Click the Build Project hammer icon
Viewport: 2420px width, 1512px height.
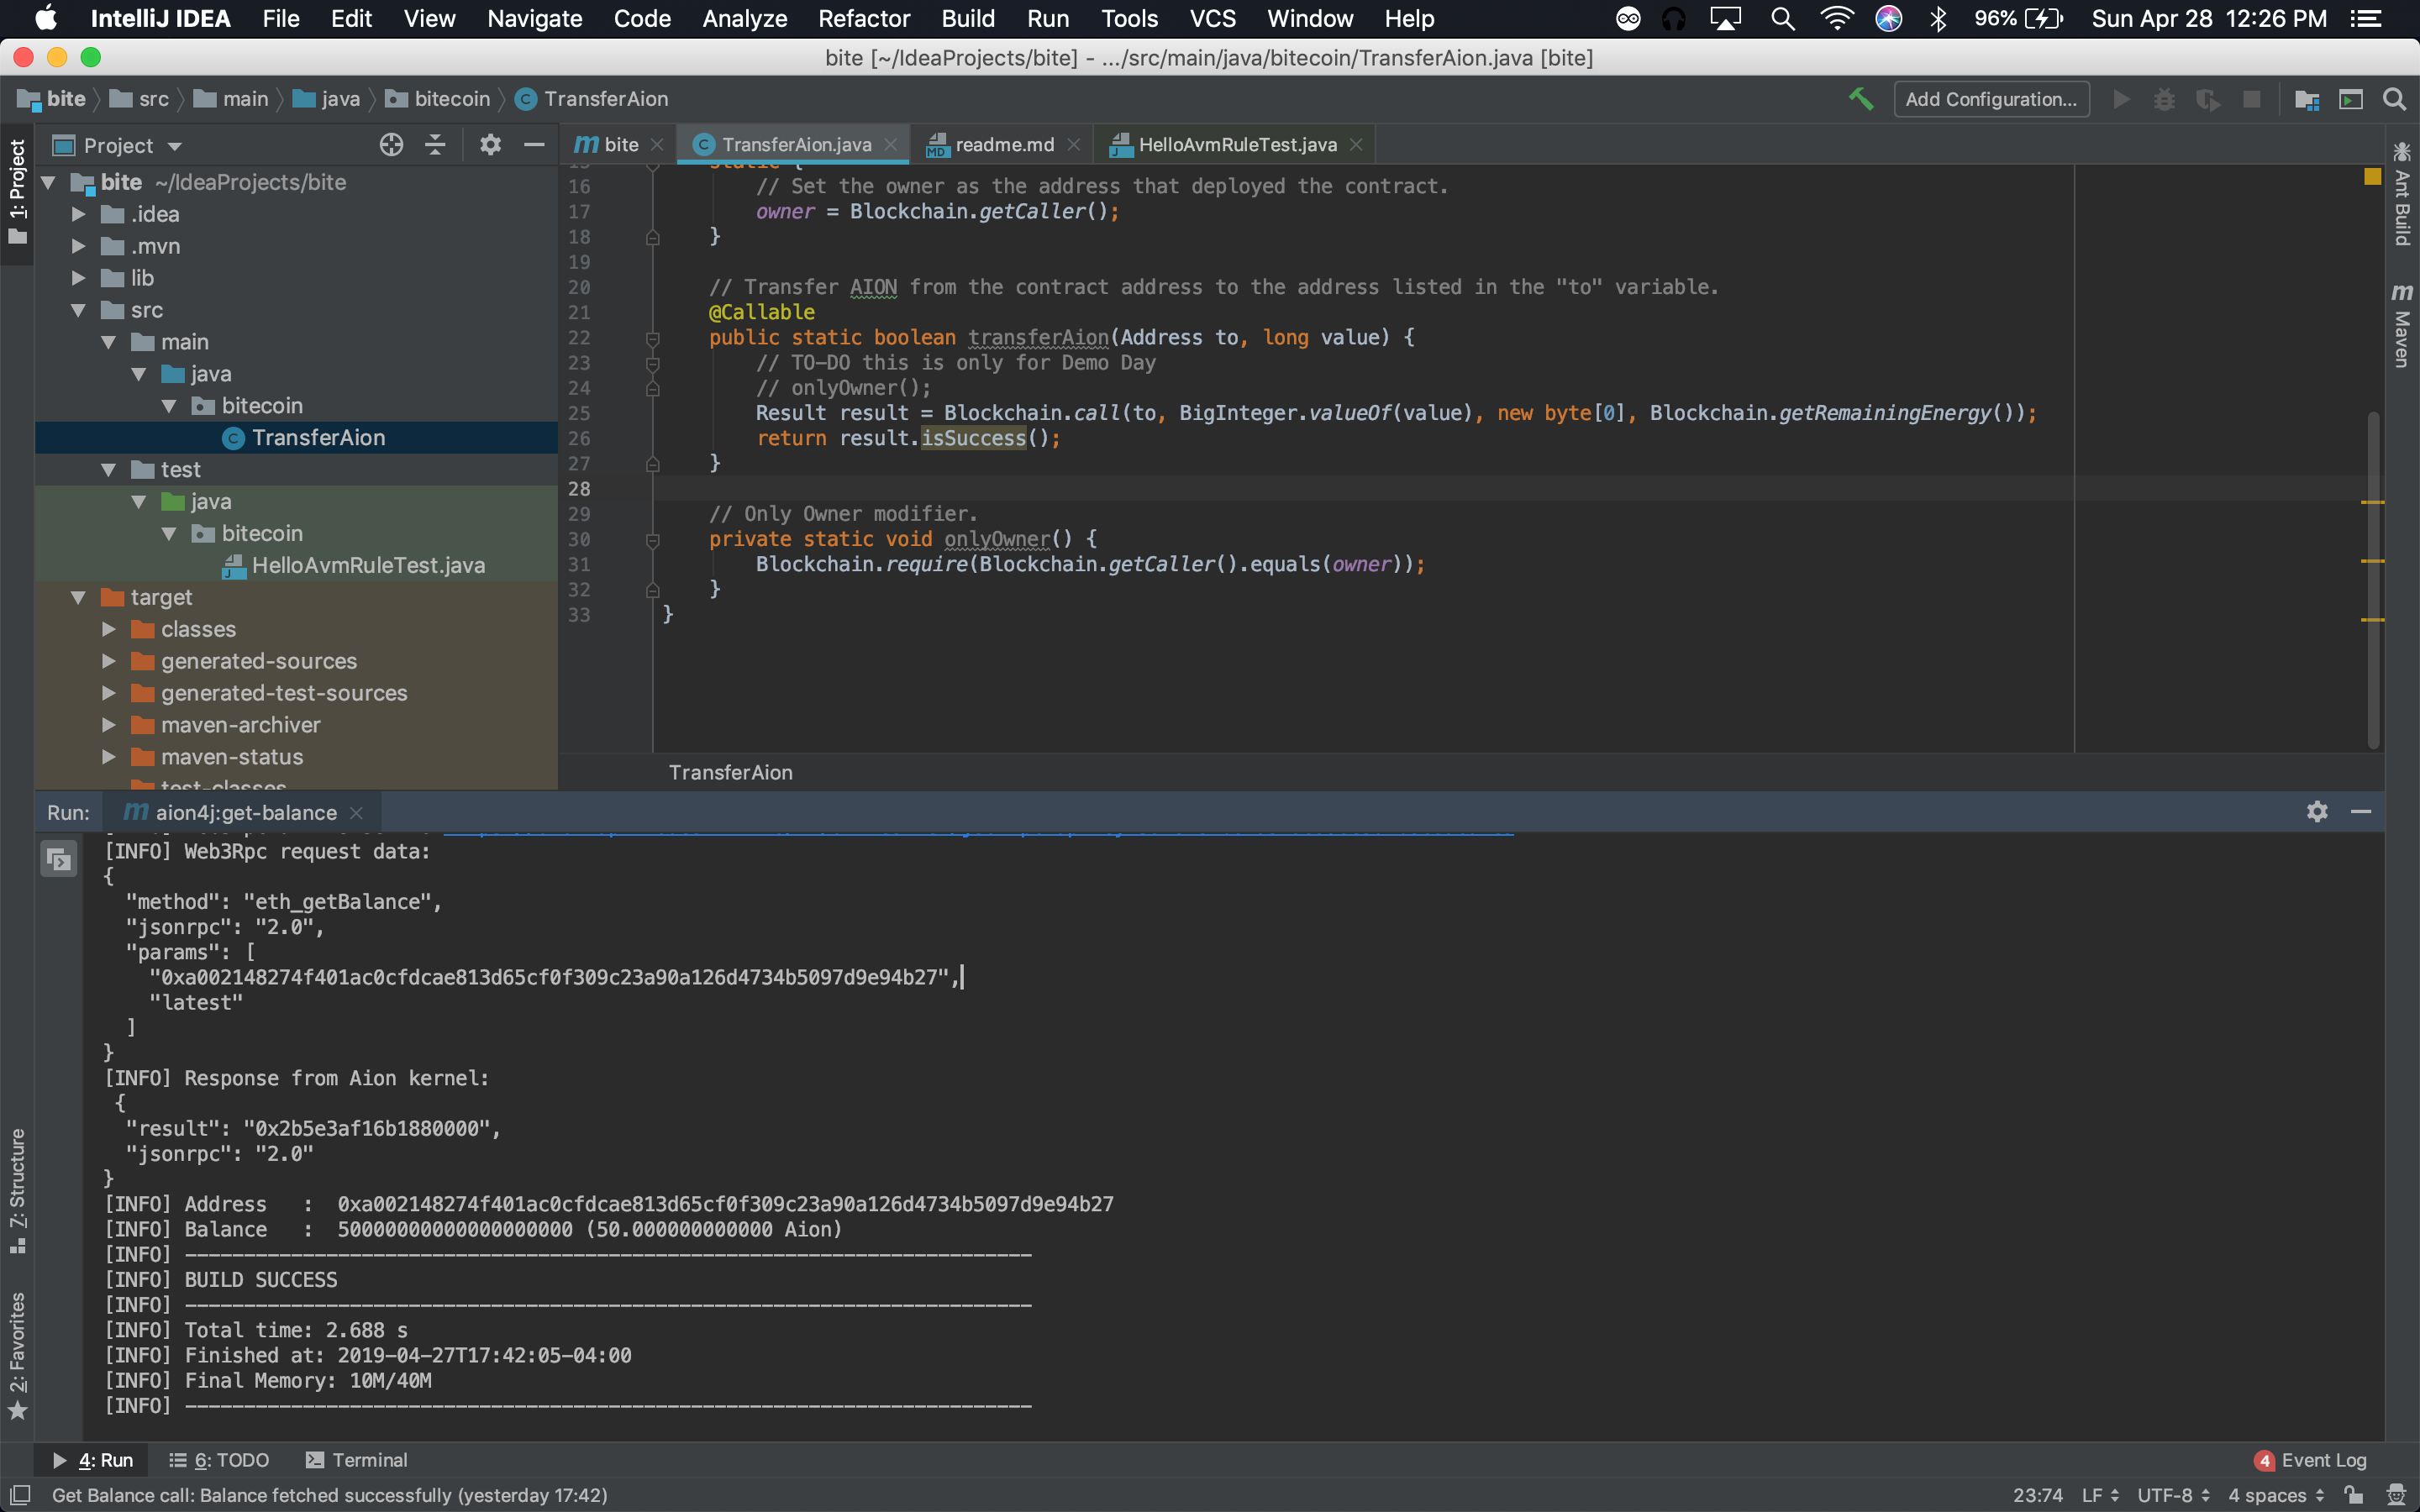1860,99
